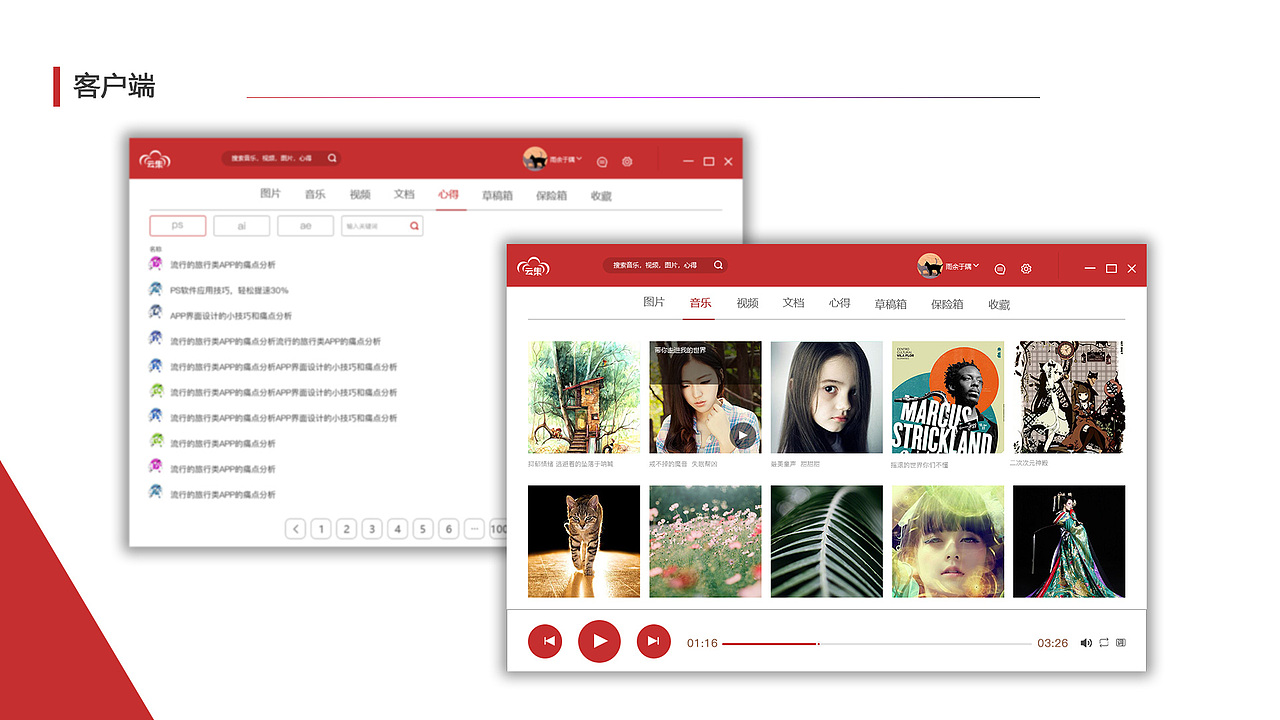Open the article 'APP界面设计的小技巧和痛点分析'
The image size is (1280, 720).
point(231,316)
